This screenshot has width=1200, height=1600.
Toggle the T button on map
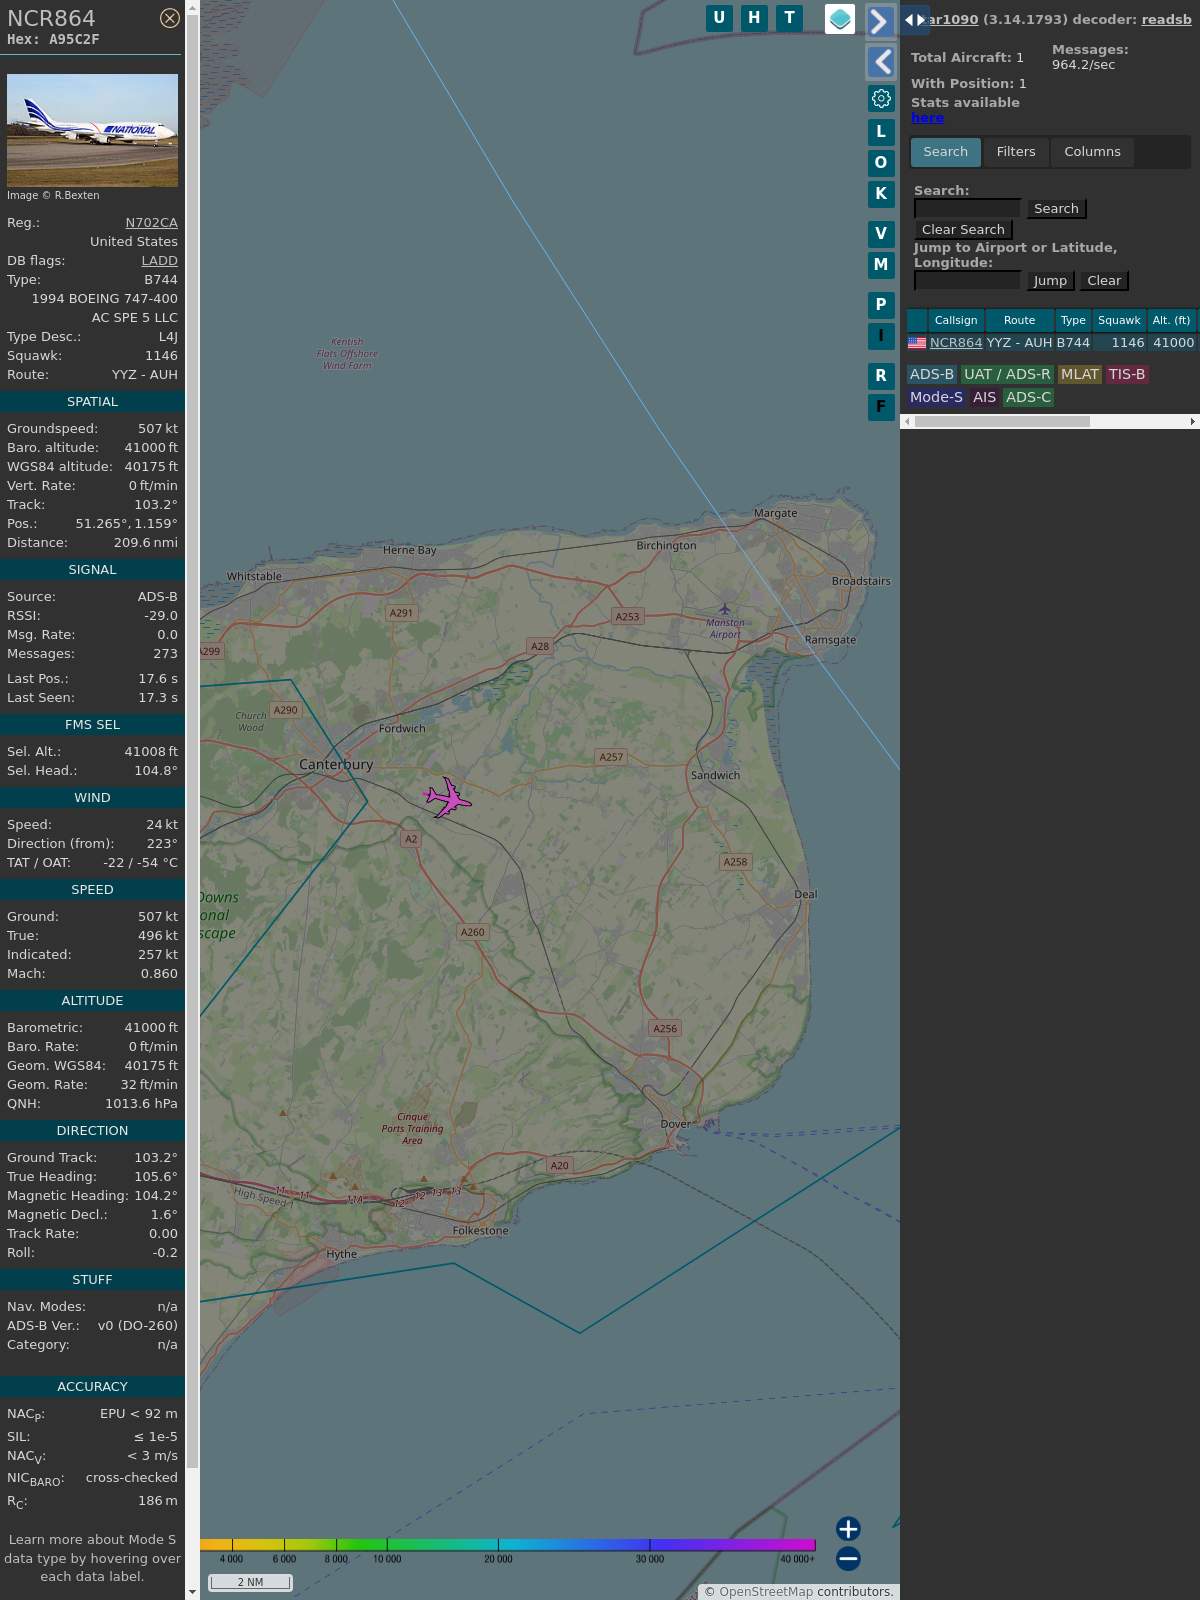click(789, 18)
